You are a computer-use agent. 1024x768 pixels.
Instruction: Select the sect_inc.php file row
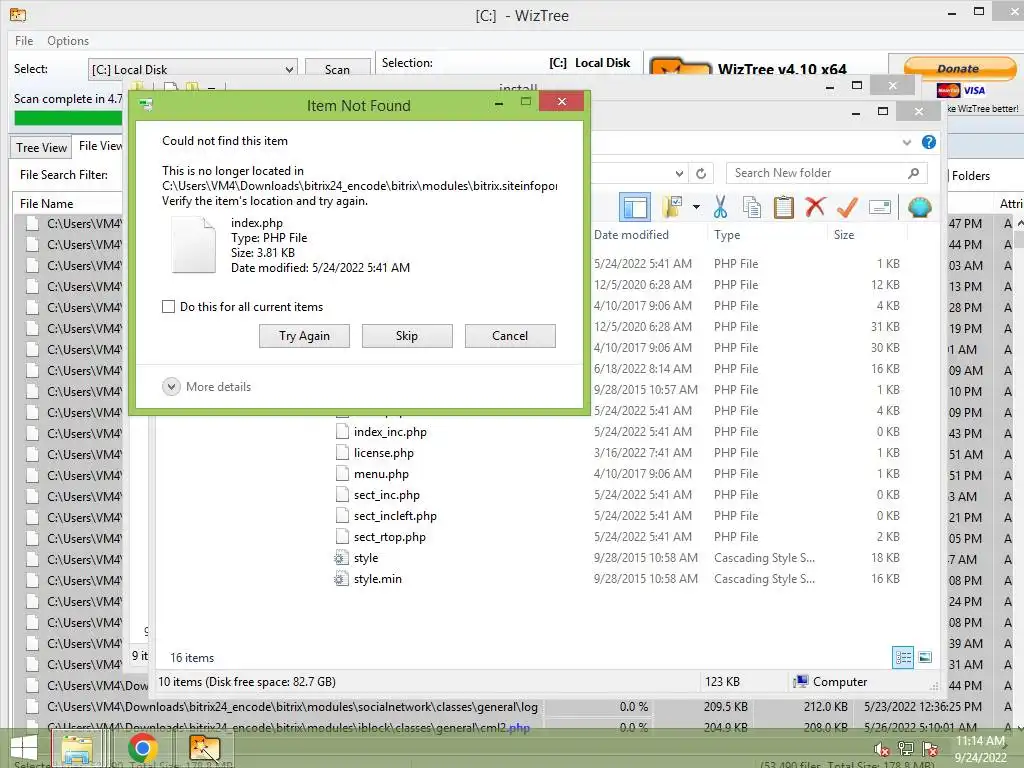coord(618,494)
